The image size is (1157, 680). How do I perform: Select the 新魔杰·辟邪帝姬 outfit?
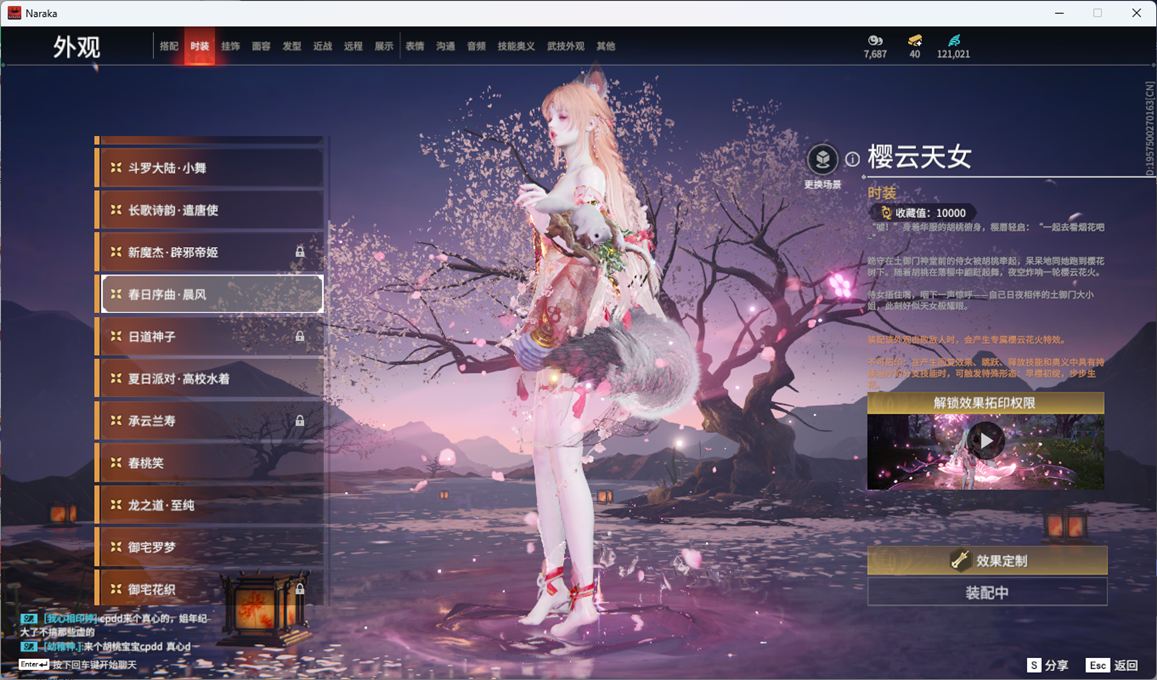(x=210, y=251)
